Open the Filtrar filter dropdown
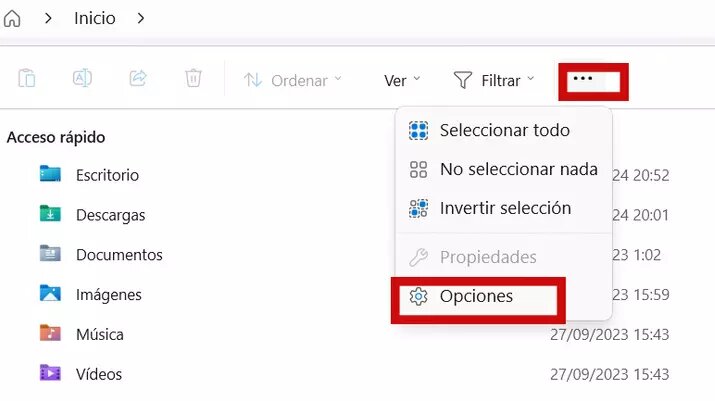This screenshot has width=715, height=401. (x=494, y=80)
